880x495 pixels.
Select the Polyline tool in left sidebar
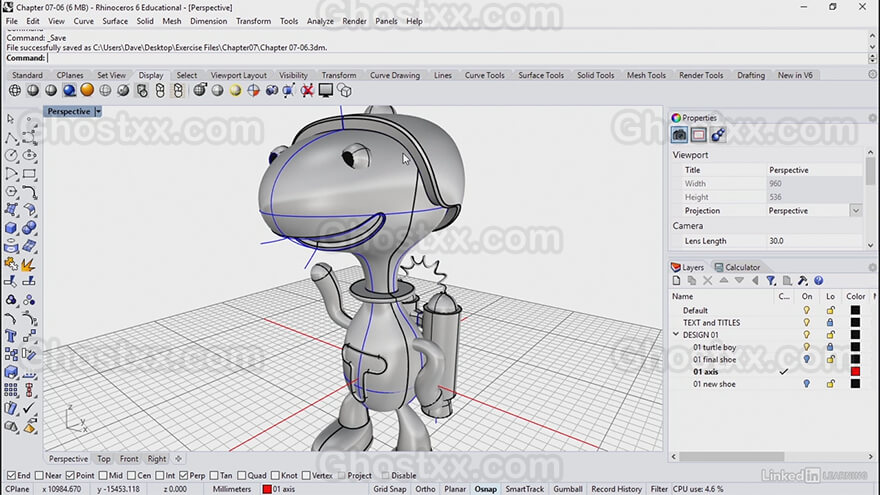11,137
